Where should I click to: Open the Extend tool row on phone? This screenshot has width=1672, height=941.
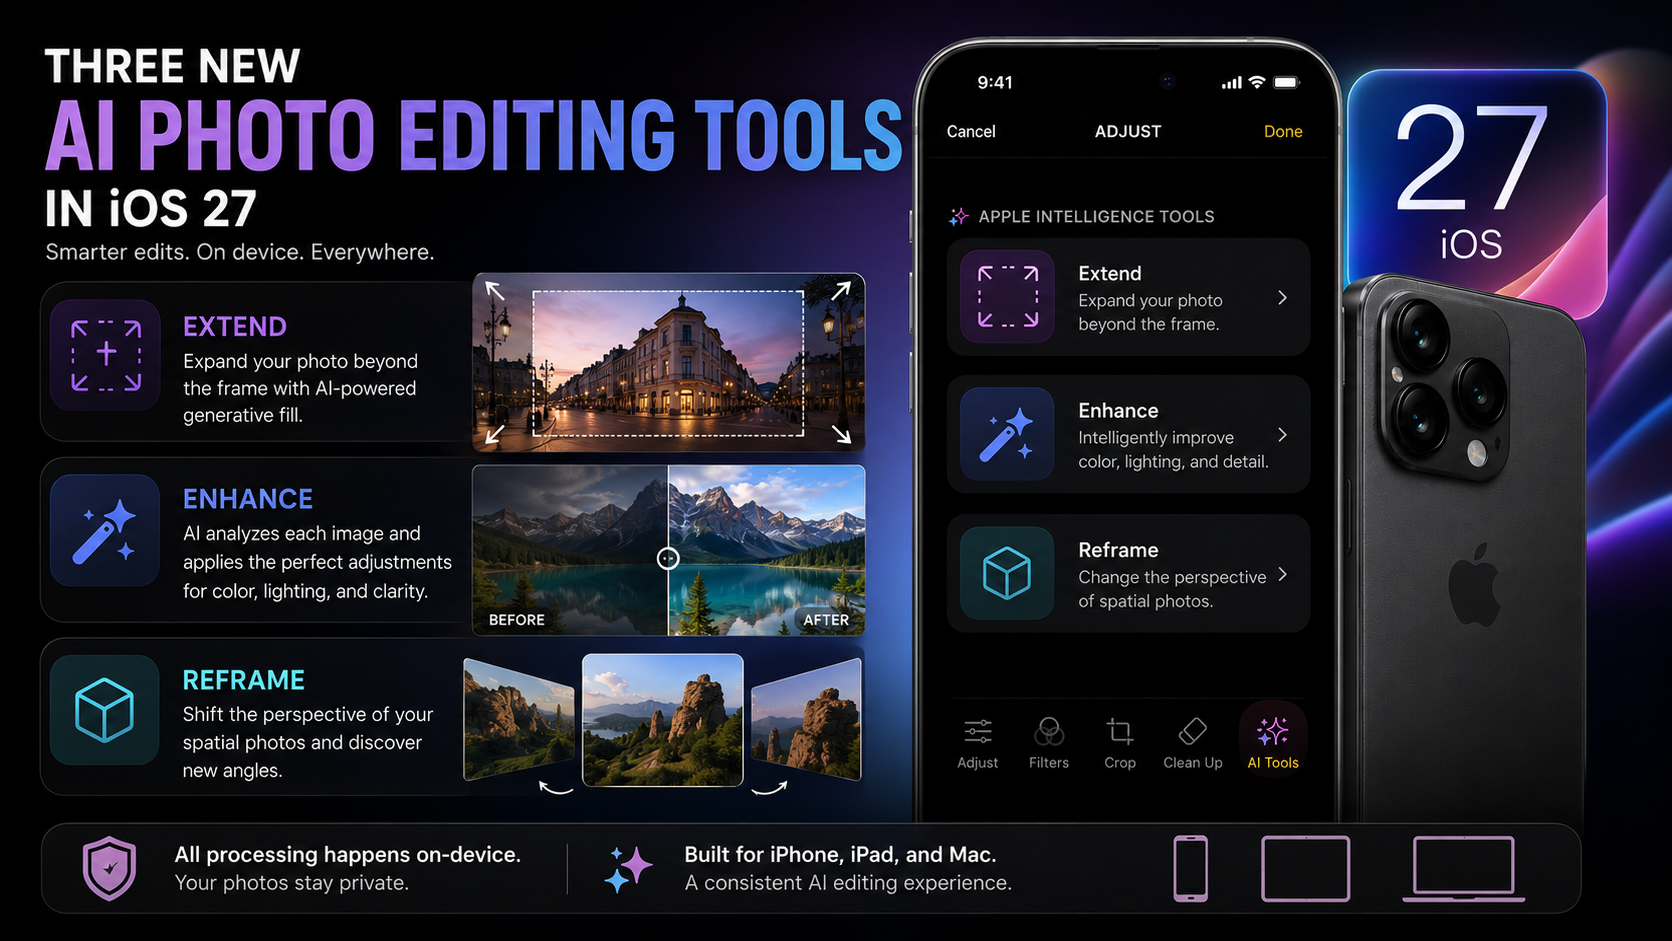pos(1128,297)
